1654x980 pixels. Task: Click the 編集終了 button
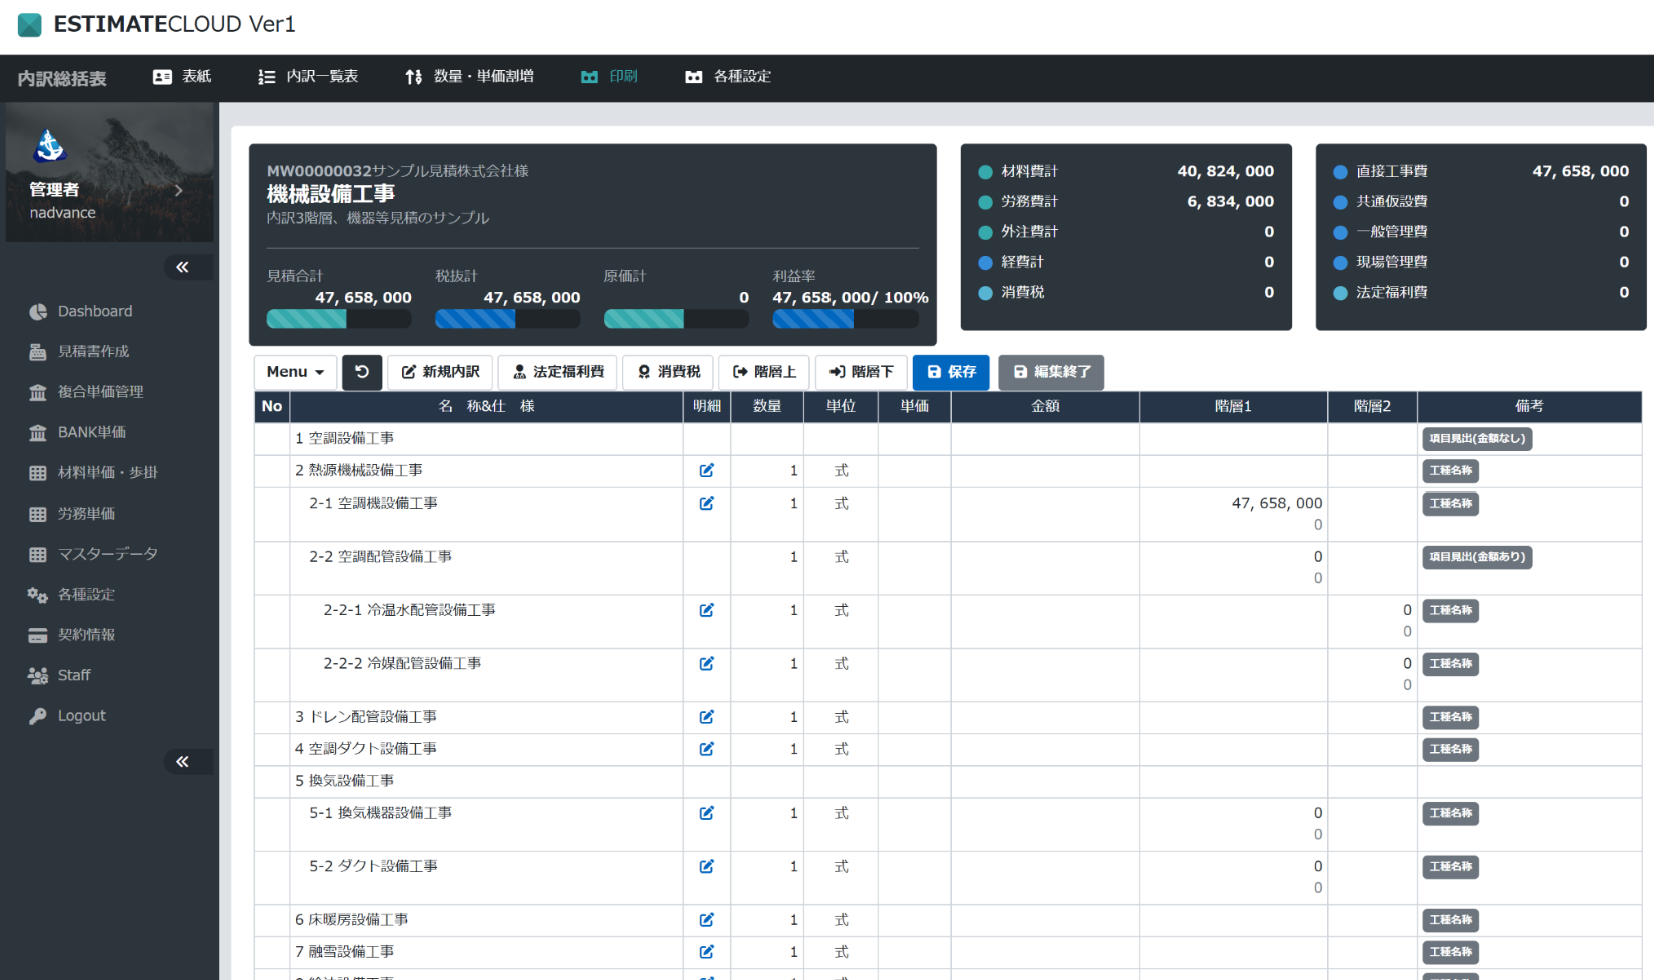(x=1051, y=372)
